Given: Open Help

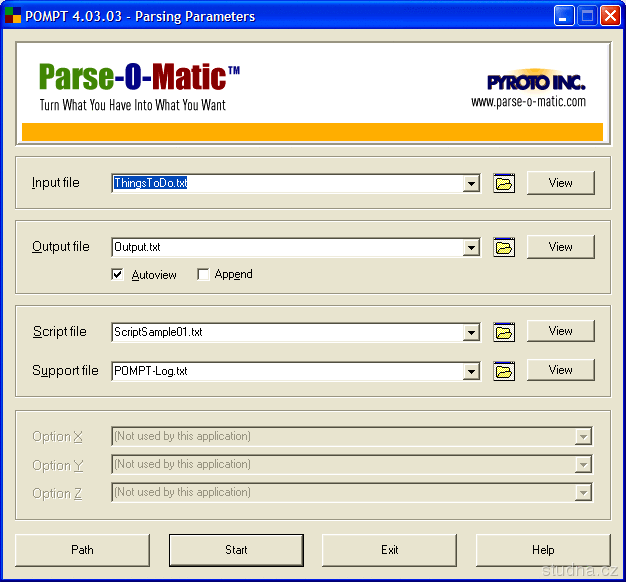Looking at the screenshot, I should point(543,550).
